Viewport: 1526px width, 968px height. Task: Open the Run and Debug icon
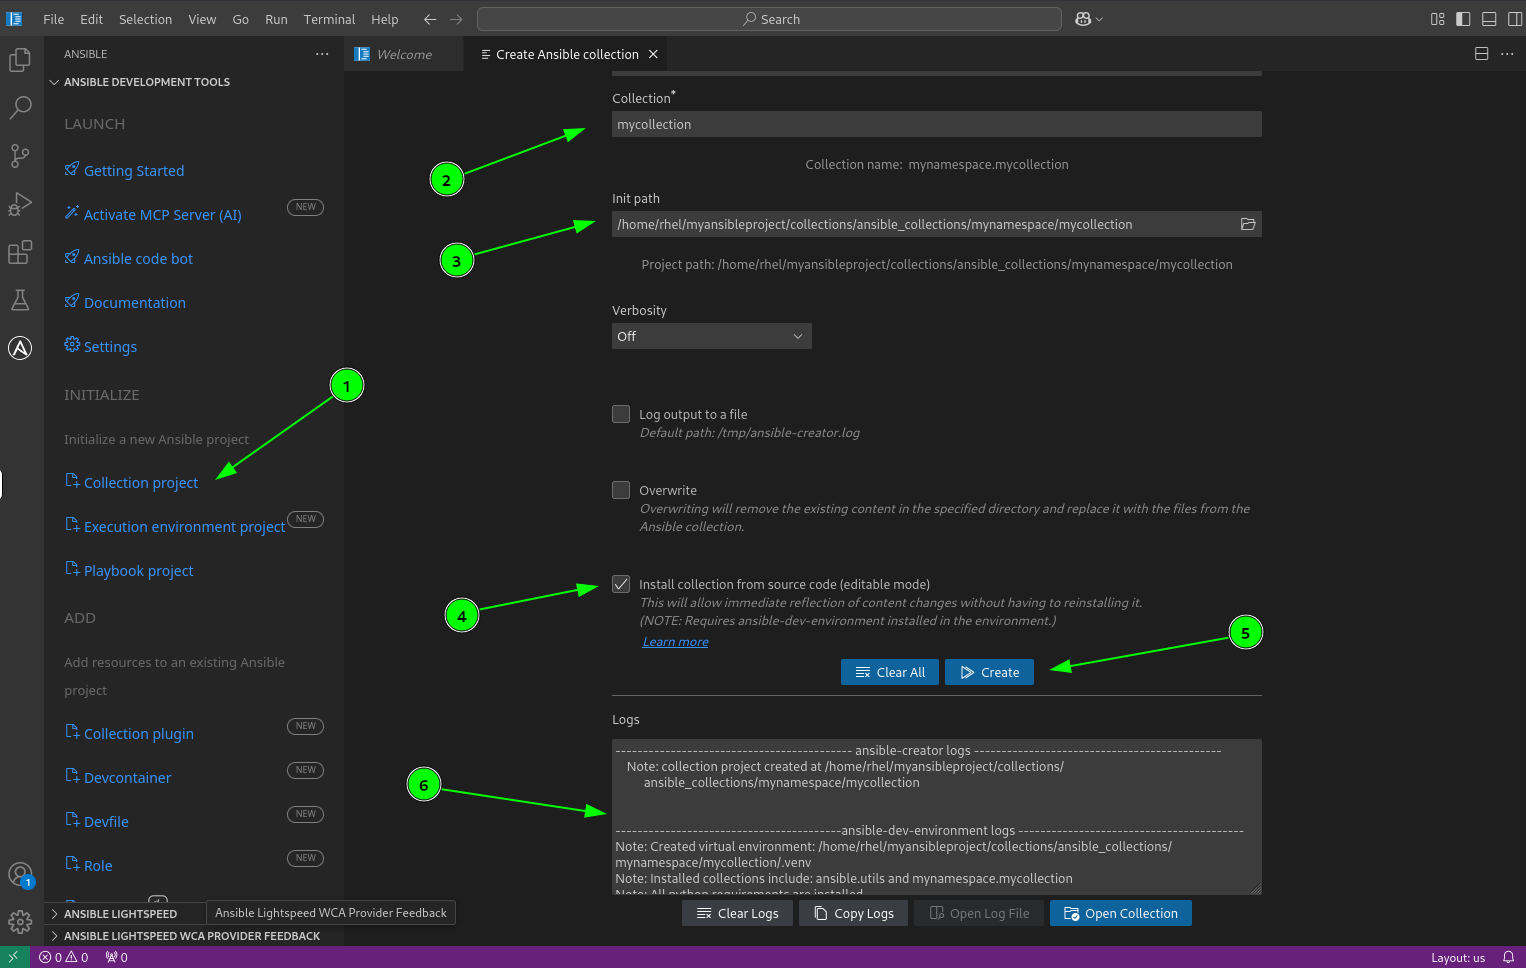pyautogui.click(x=20, y=204)
